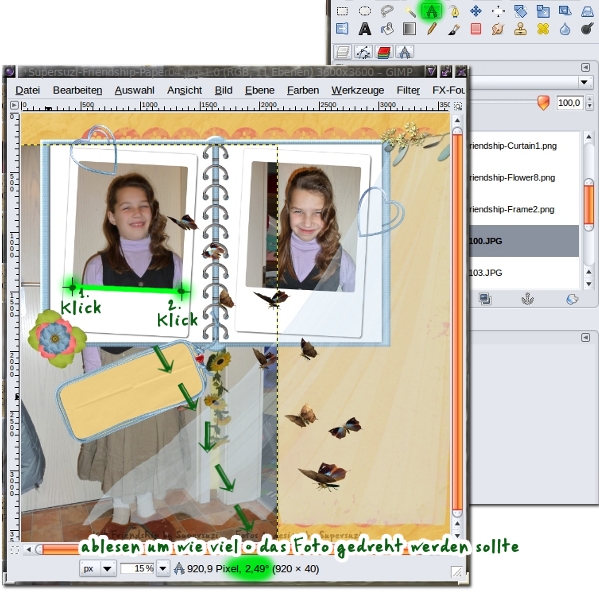Open the zoom percentage dropdown arrow
The height and width of the screenshot is (600, 599).
tap(163, 569)
